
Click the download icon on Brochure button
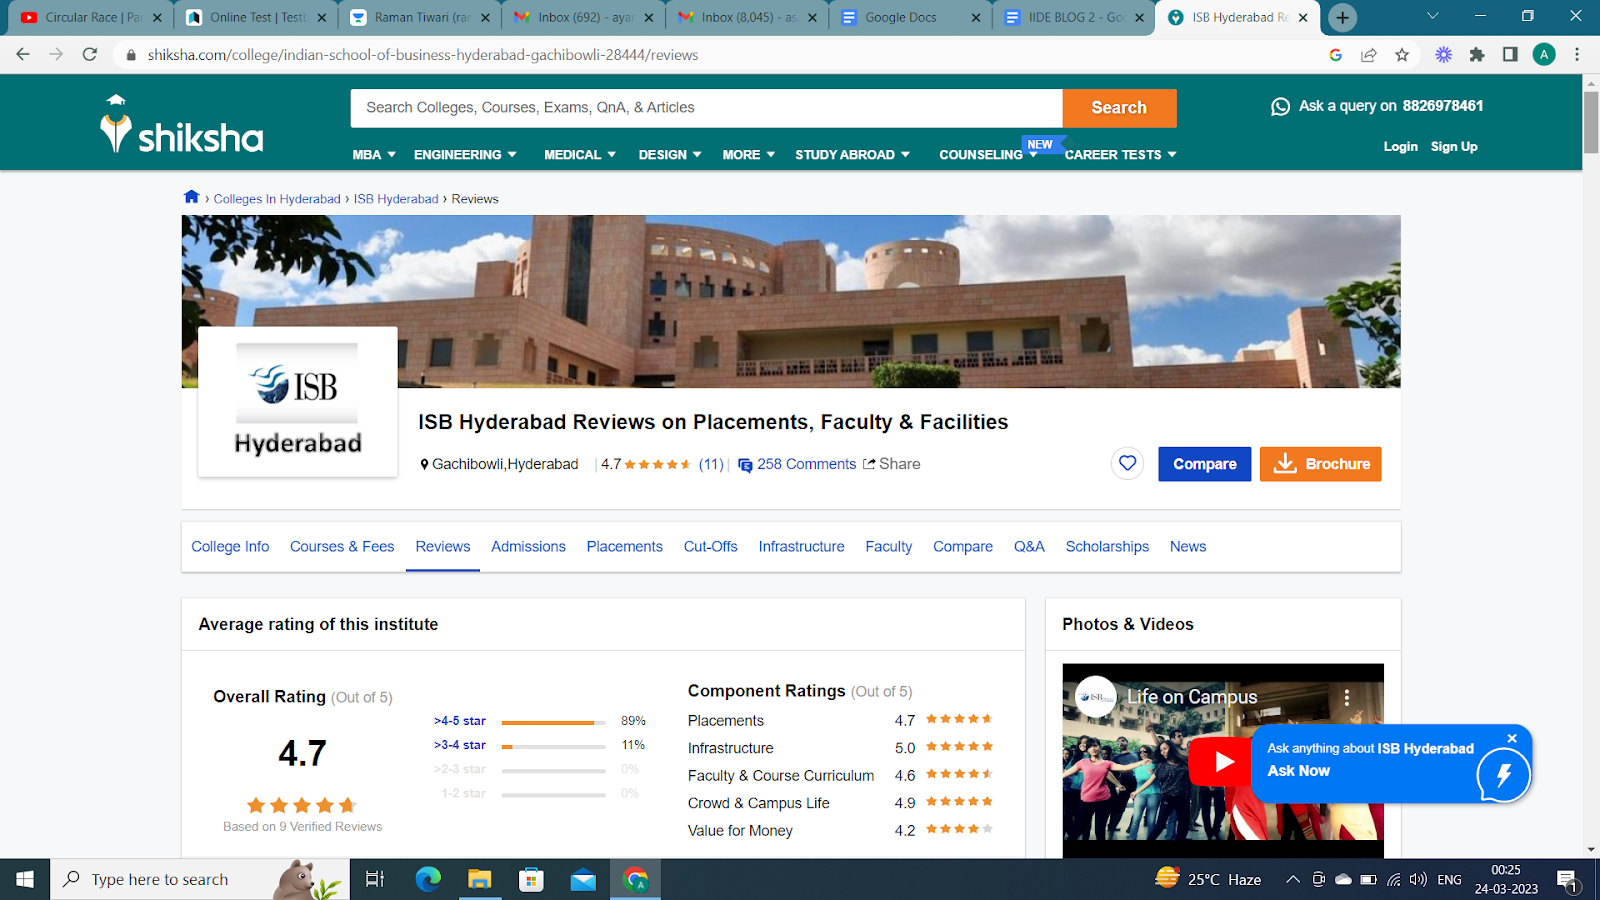[x=1284, y=463]
